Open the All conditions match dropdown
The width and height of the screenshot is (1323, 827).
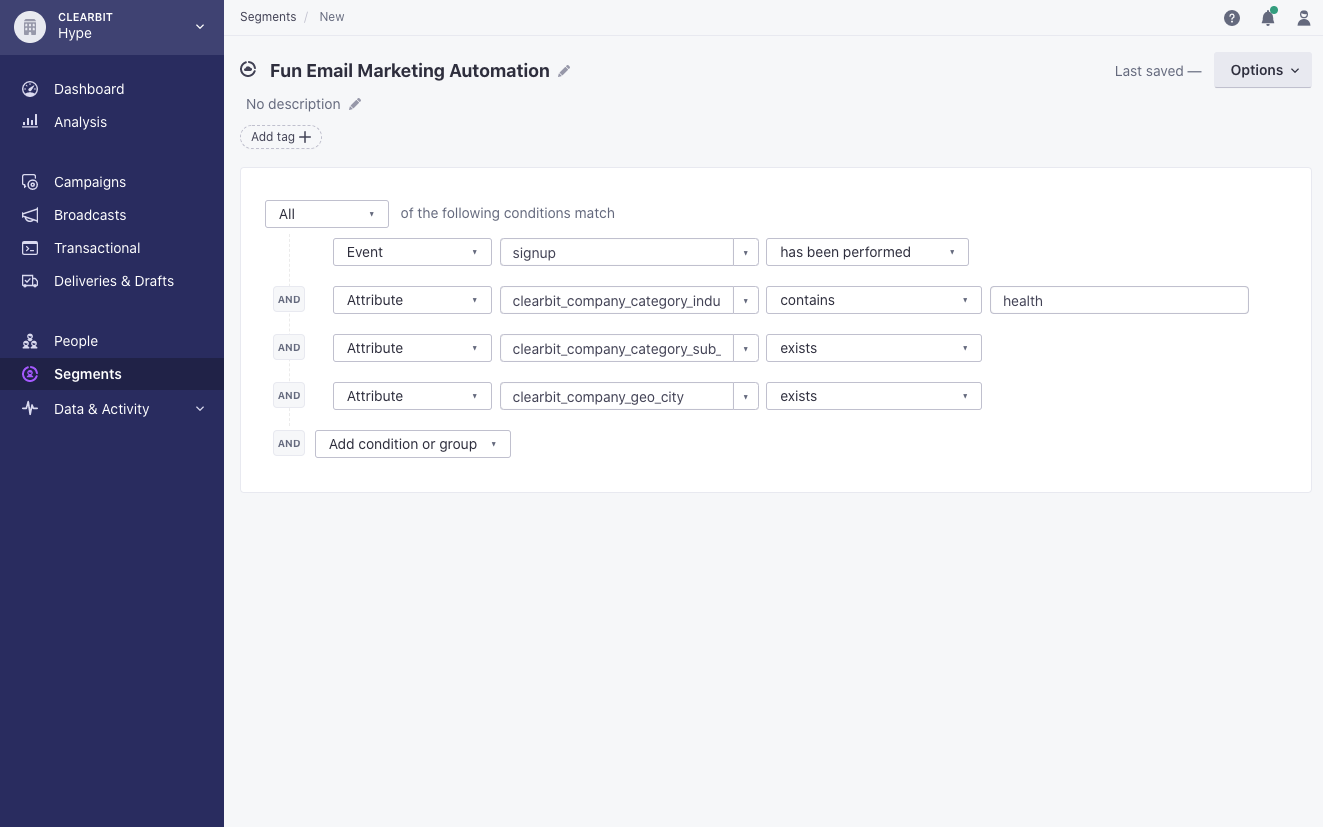click(326, 214)
